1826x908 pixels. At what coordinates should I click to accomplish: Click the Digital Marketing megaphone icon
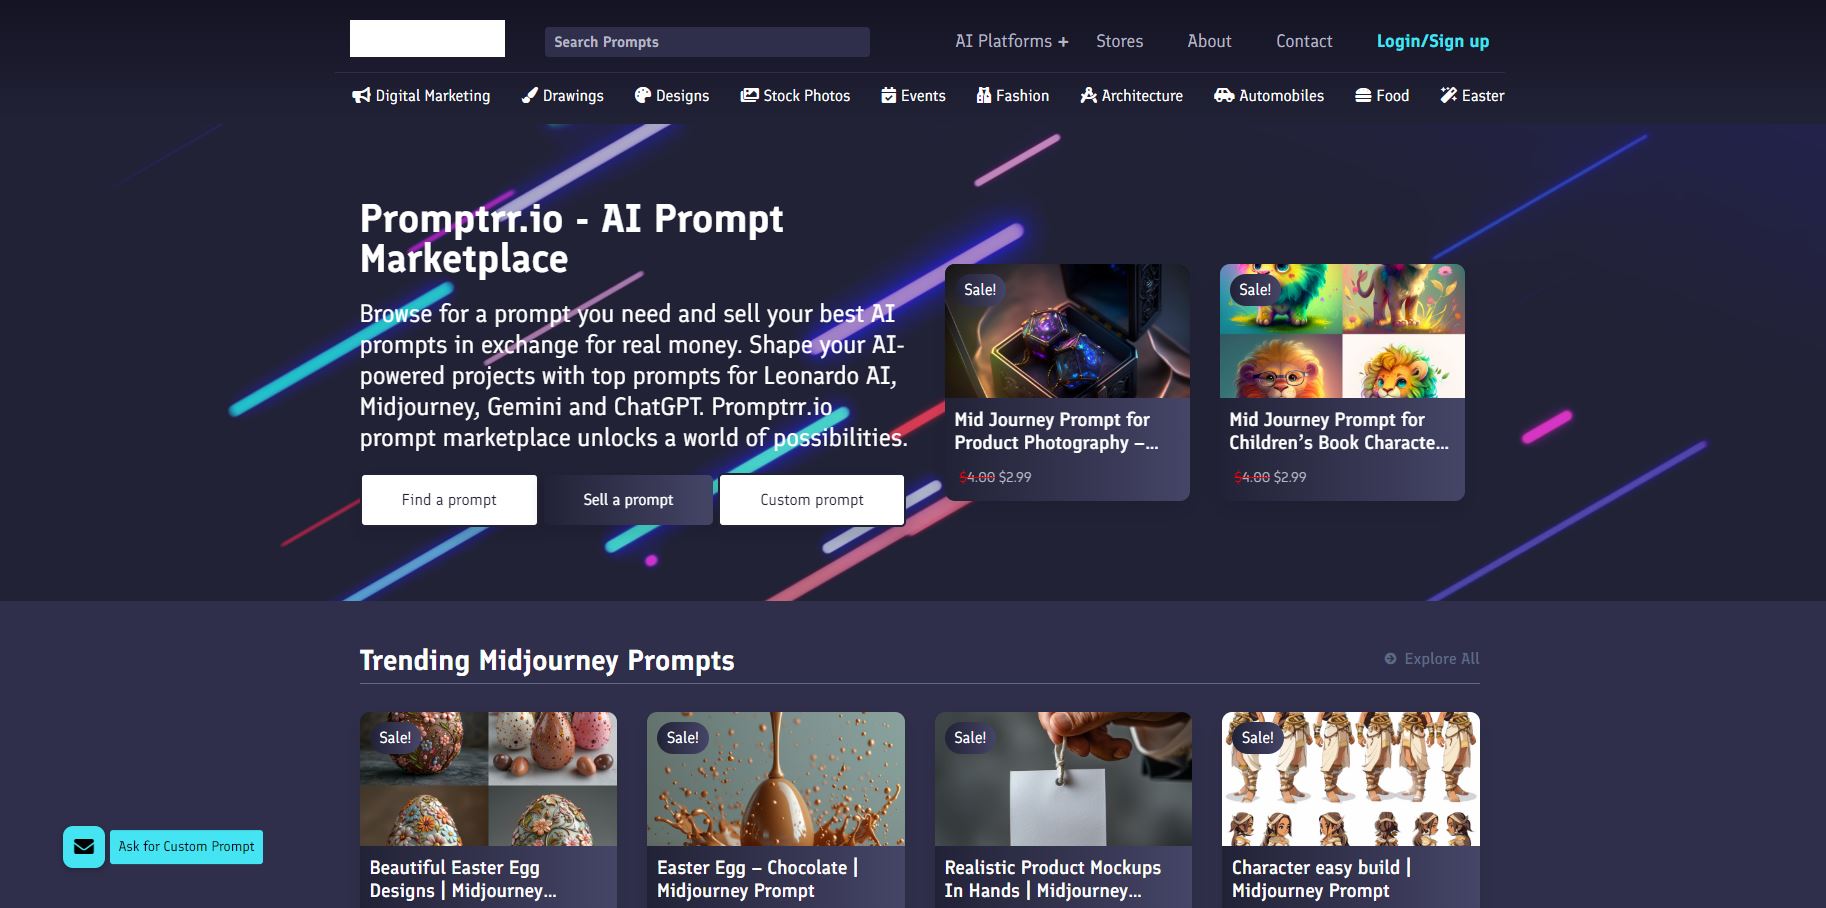pos(361,96)
